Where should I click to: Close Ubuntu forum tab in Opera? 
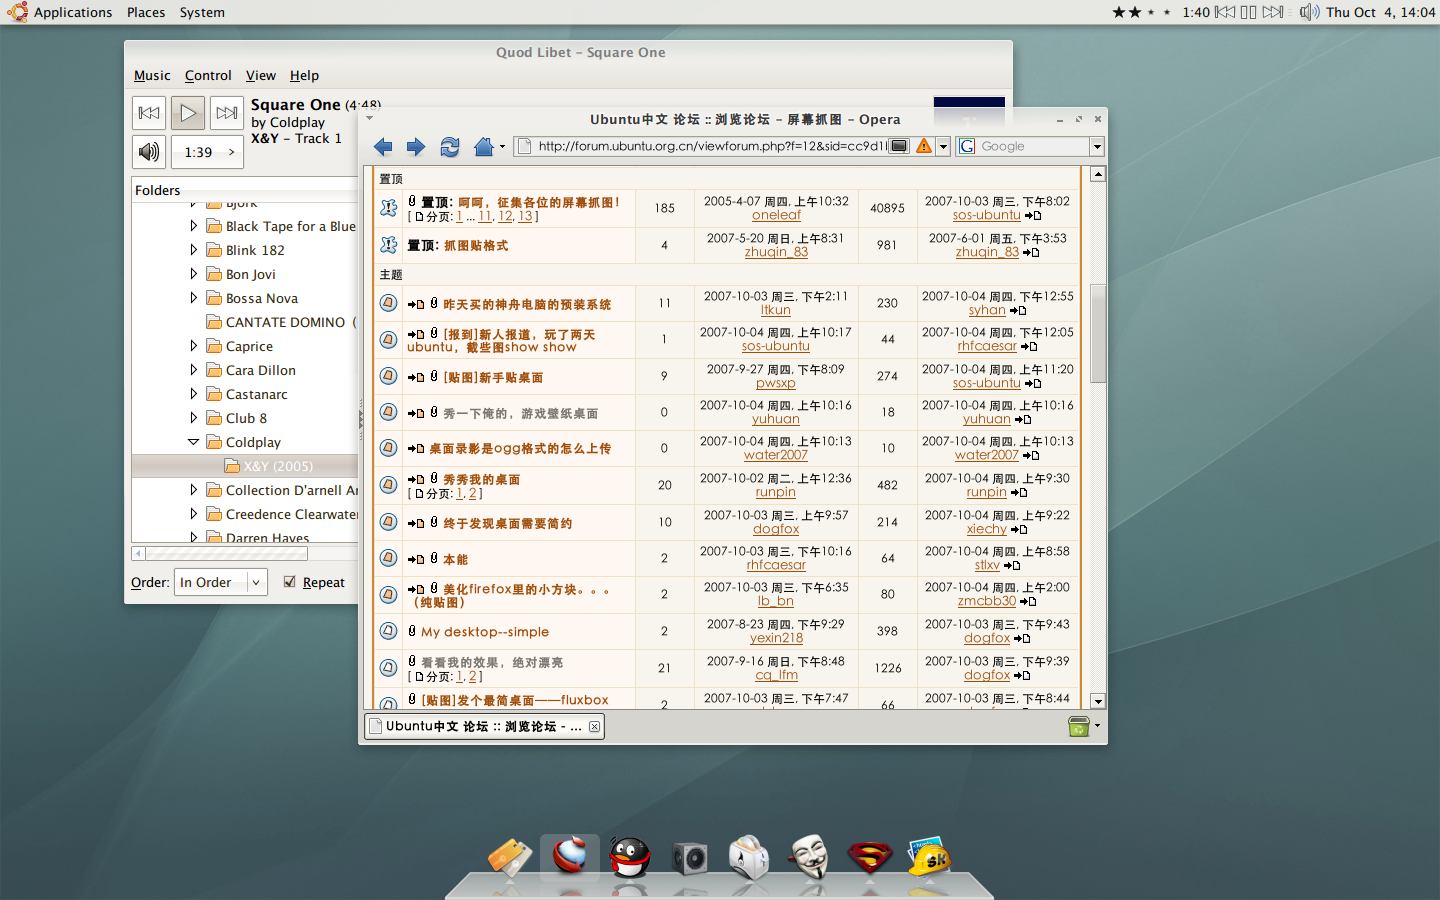tap(594, 727)
